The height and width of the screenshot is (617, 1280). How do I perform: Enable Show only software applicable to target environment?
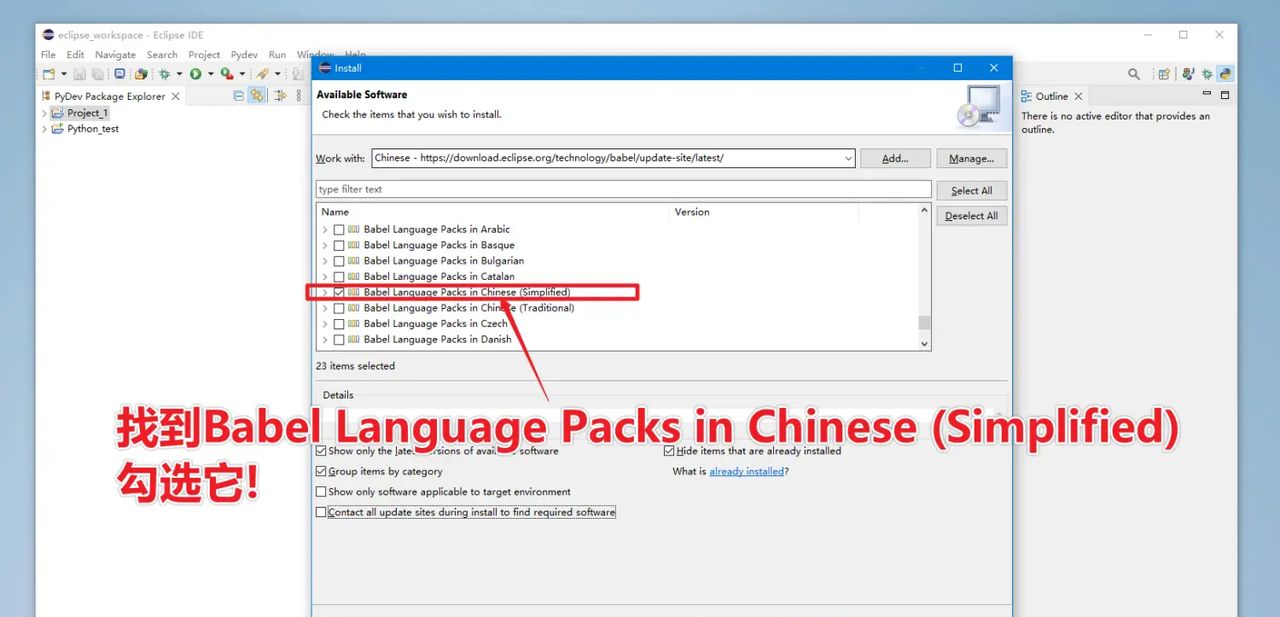[x=321, y=492]
